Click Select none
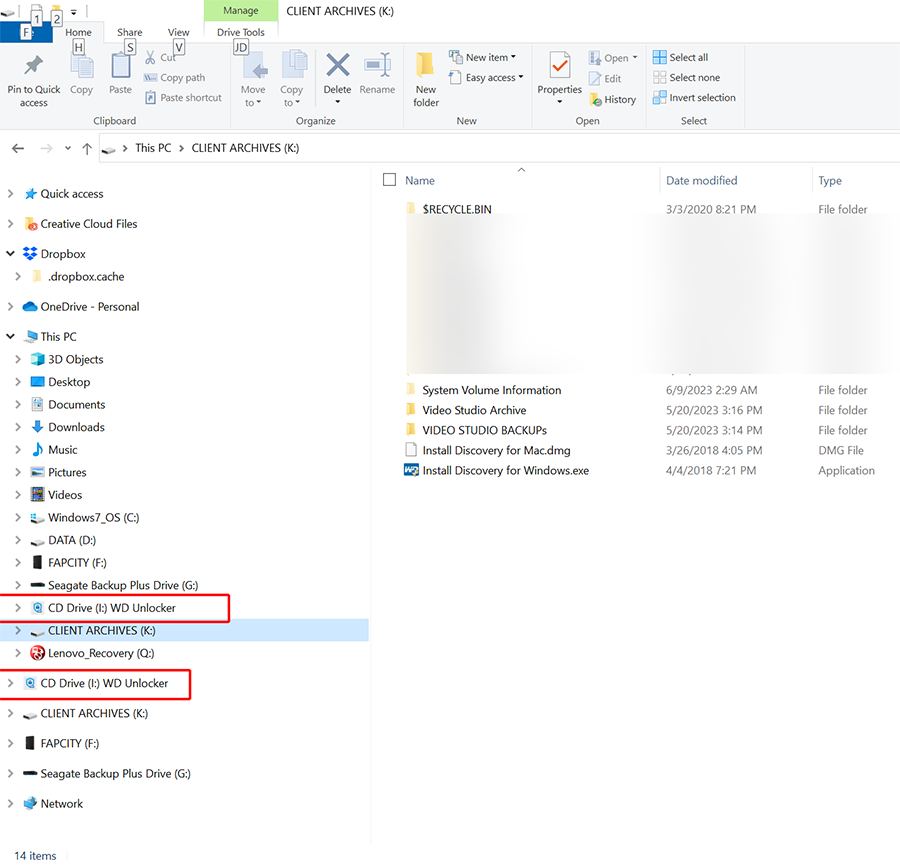 click(x=686, y=77)
